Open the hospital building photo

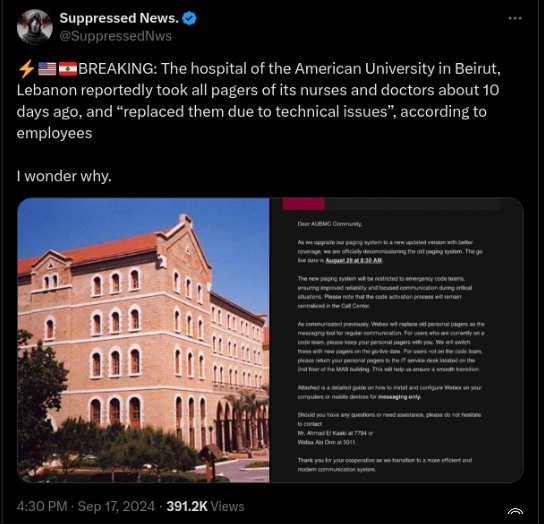point(143,340)
